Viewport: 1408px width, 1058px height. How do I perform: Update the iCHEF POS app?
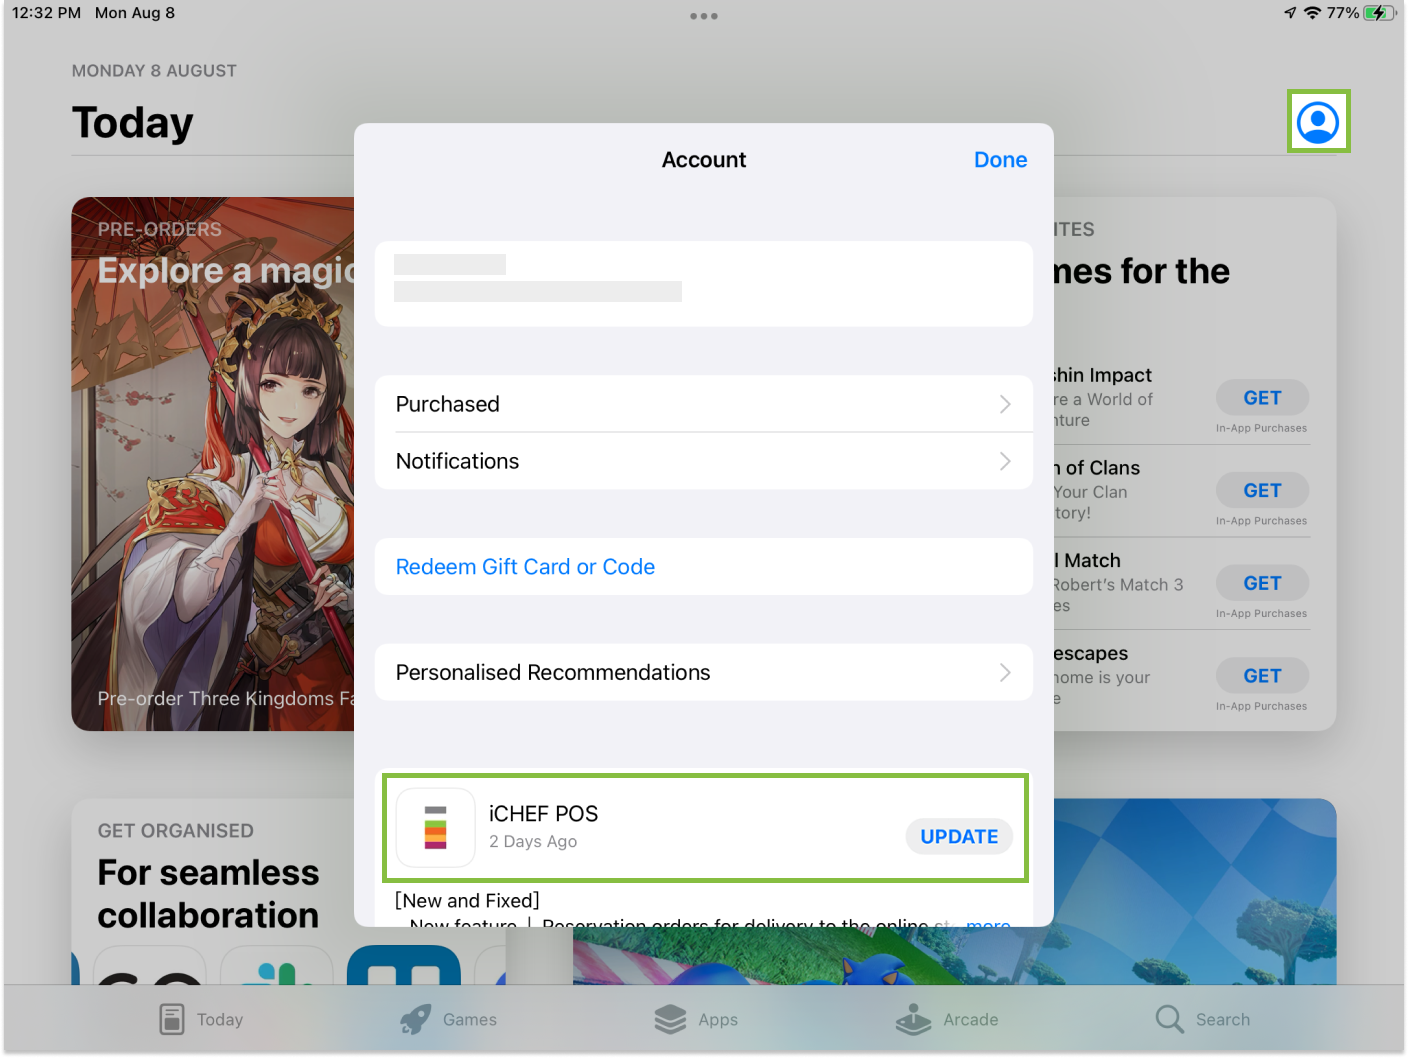pyautogui.click(x=958, y=837)
